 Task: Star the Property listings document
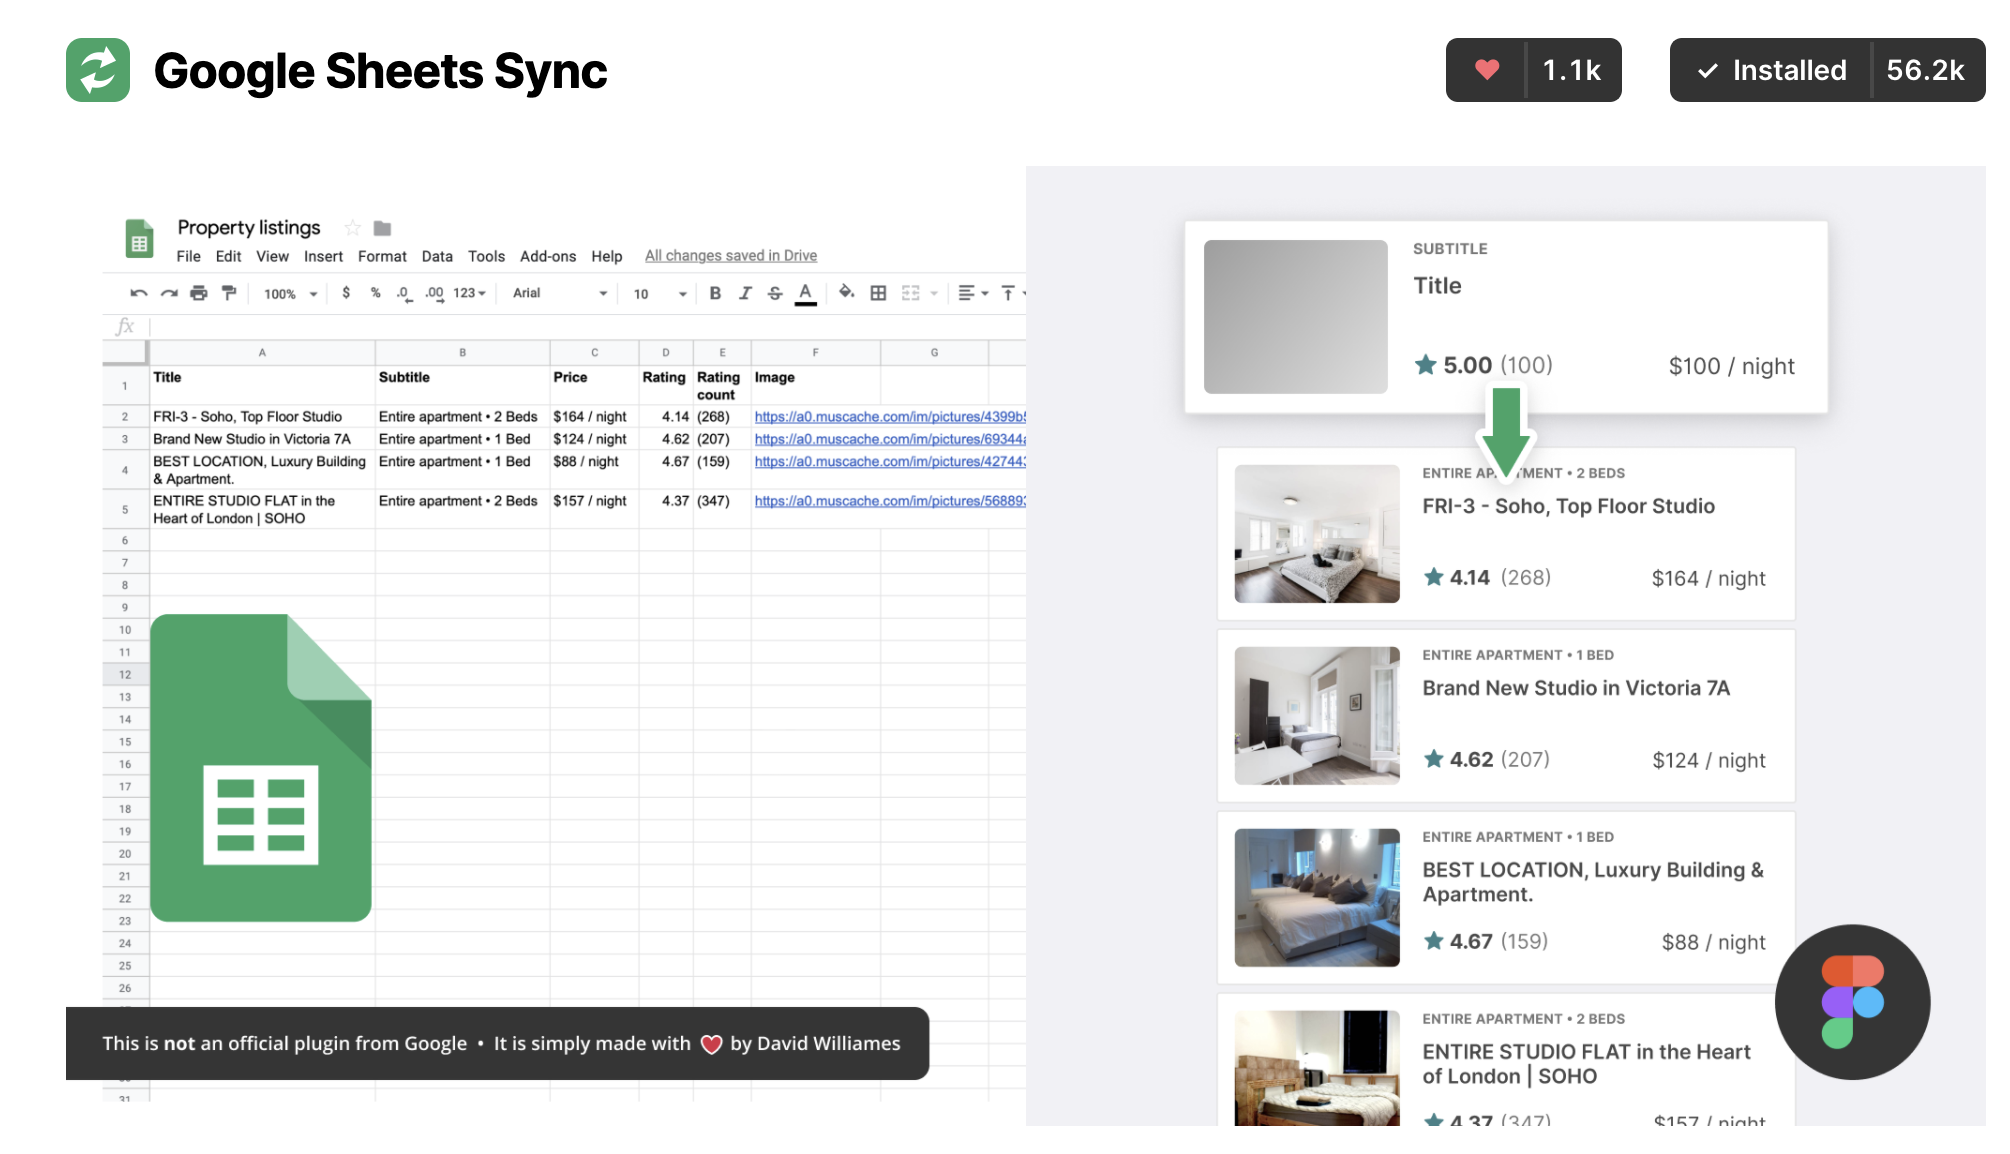(x=352, y=228)
